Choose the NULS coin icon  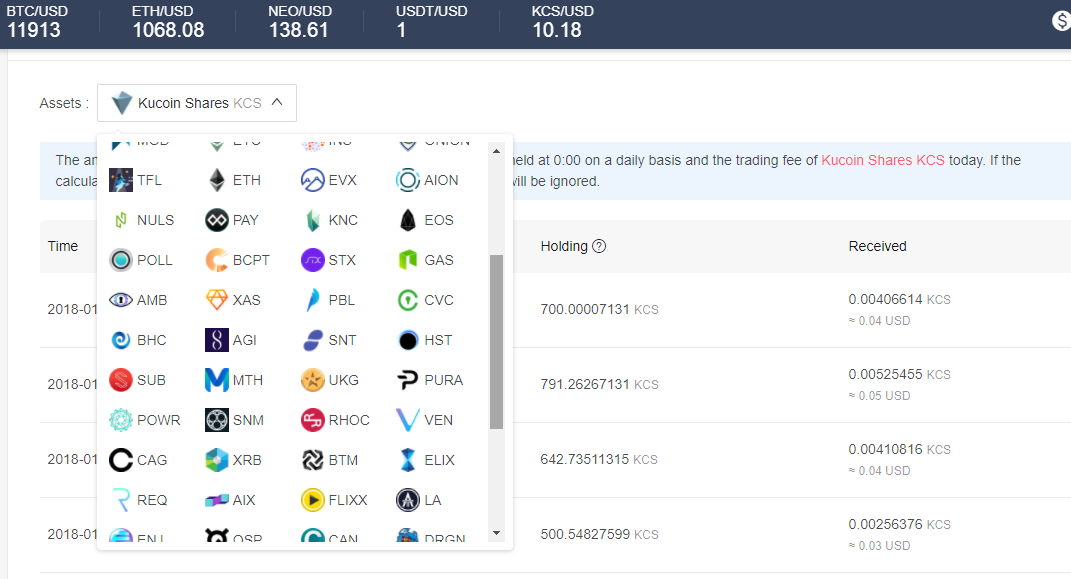coord(121,220)
